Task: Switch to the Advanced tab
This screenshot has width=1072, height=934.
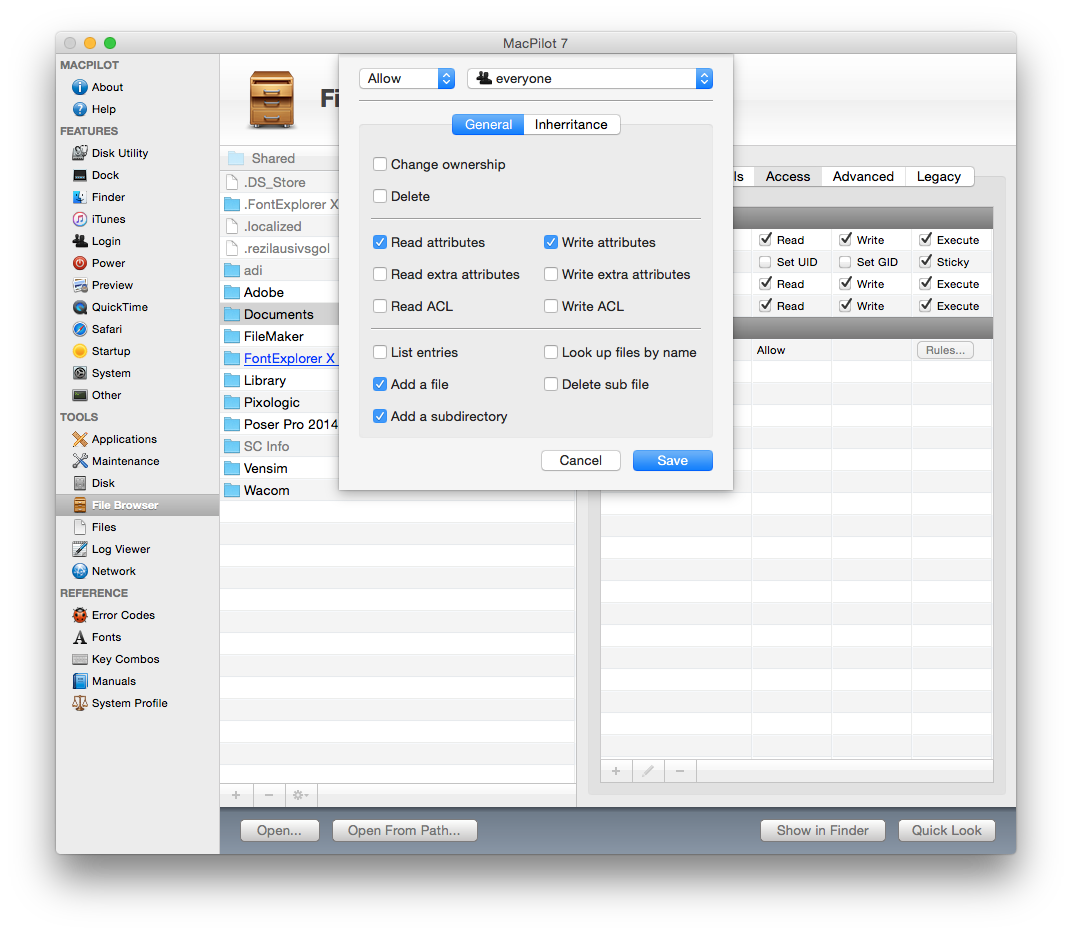Action: [x=863, y=176]
